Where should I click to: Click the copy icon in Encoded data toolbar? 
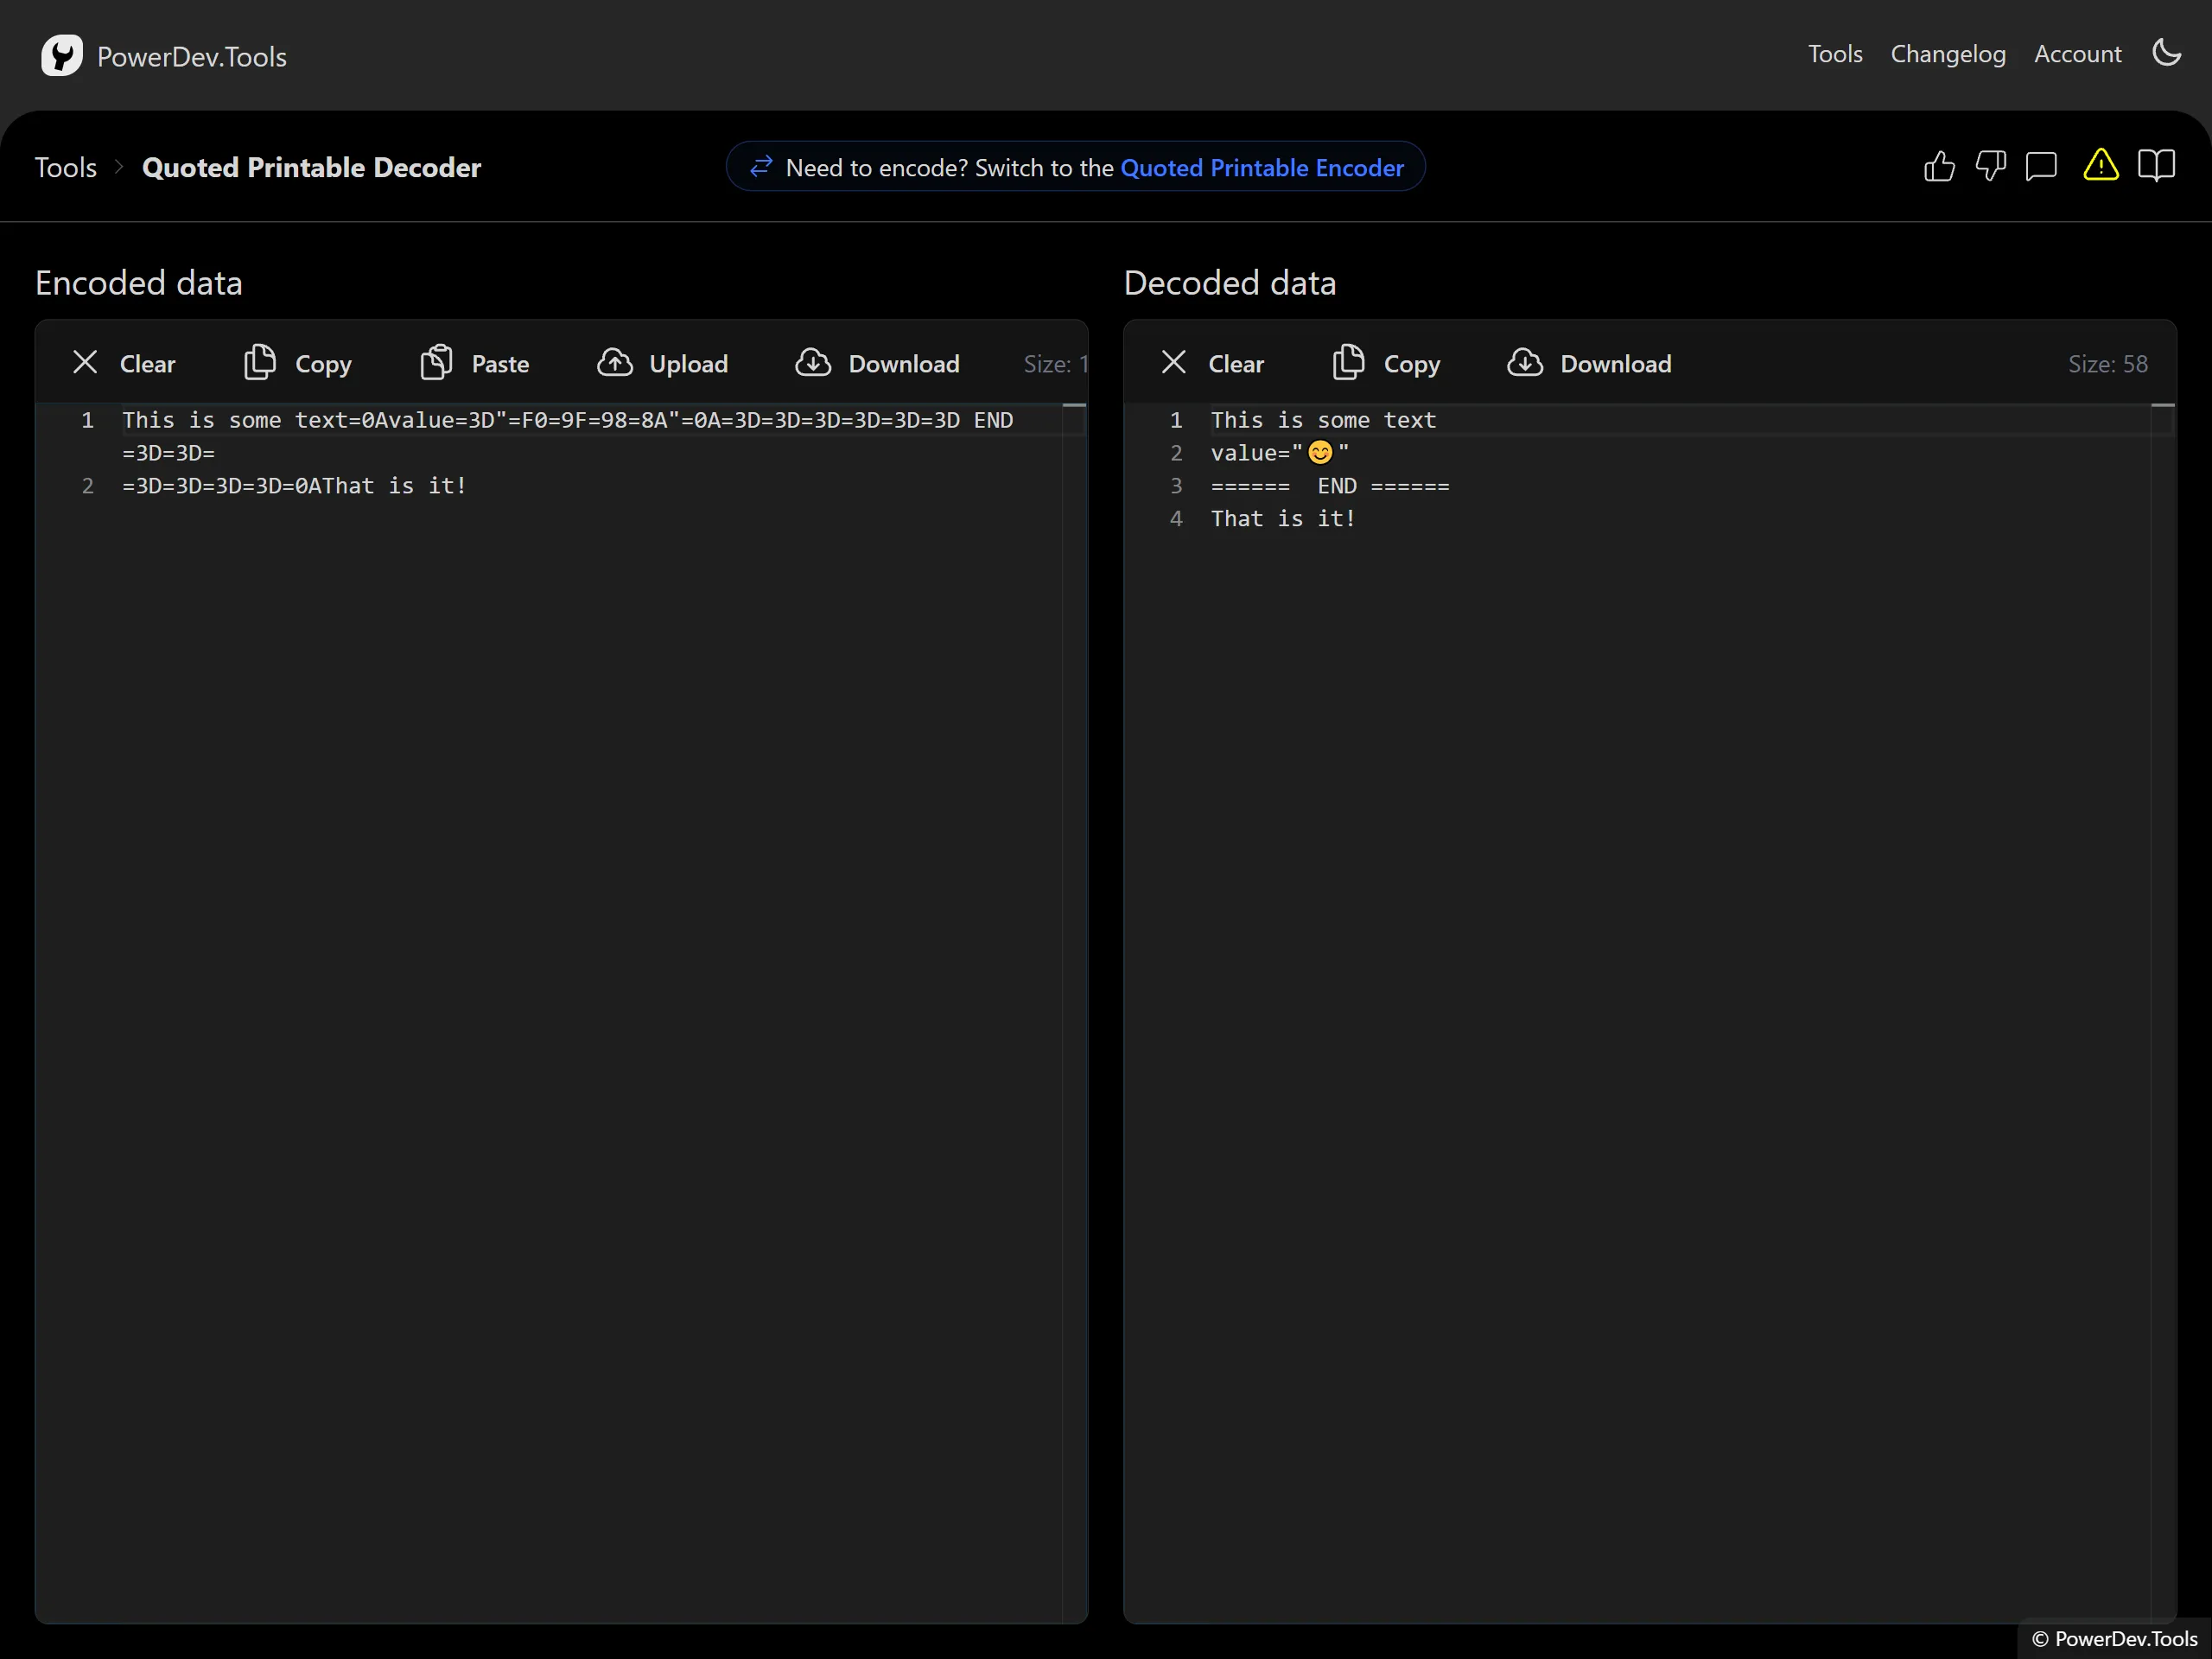point(260,362)
